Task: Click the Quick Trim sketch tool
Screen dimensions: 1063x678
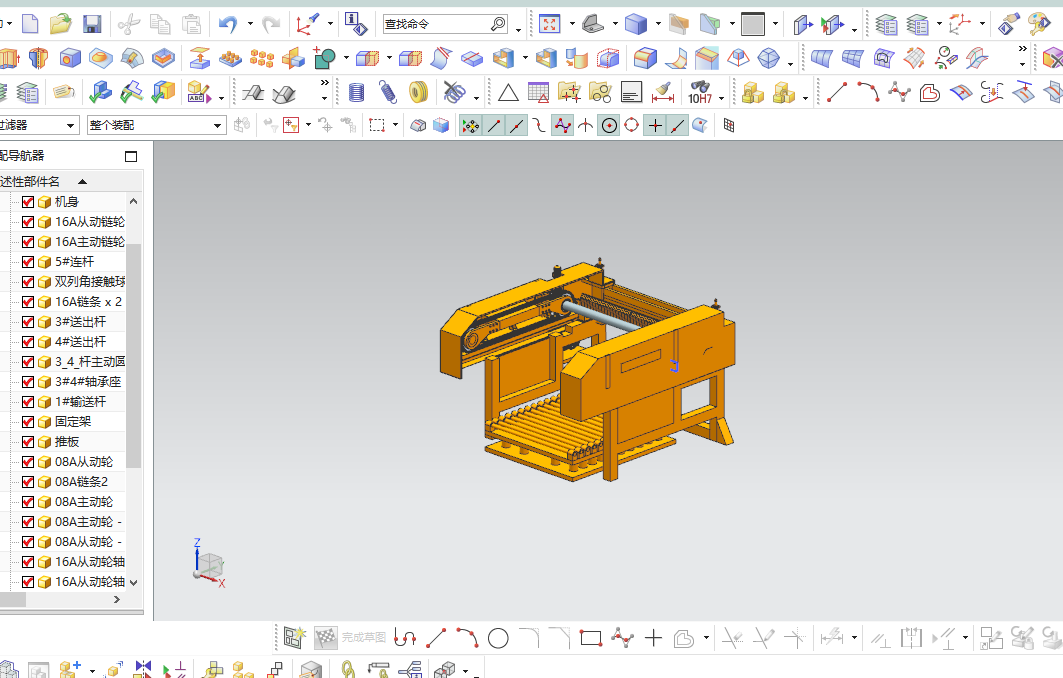Action: point(733,638)
